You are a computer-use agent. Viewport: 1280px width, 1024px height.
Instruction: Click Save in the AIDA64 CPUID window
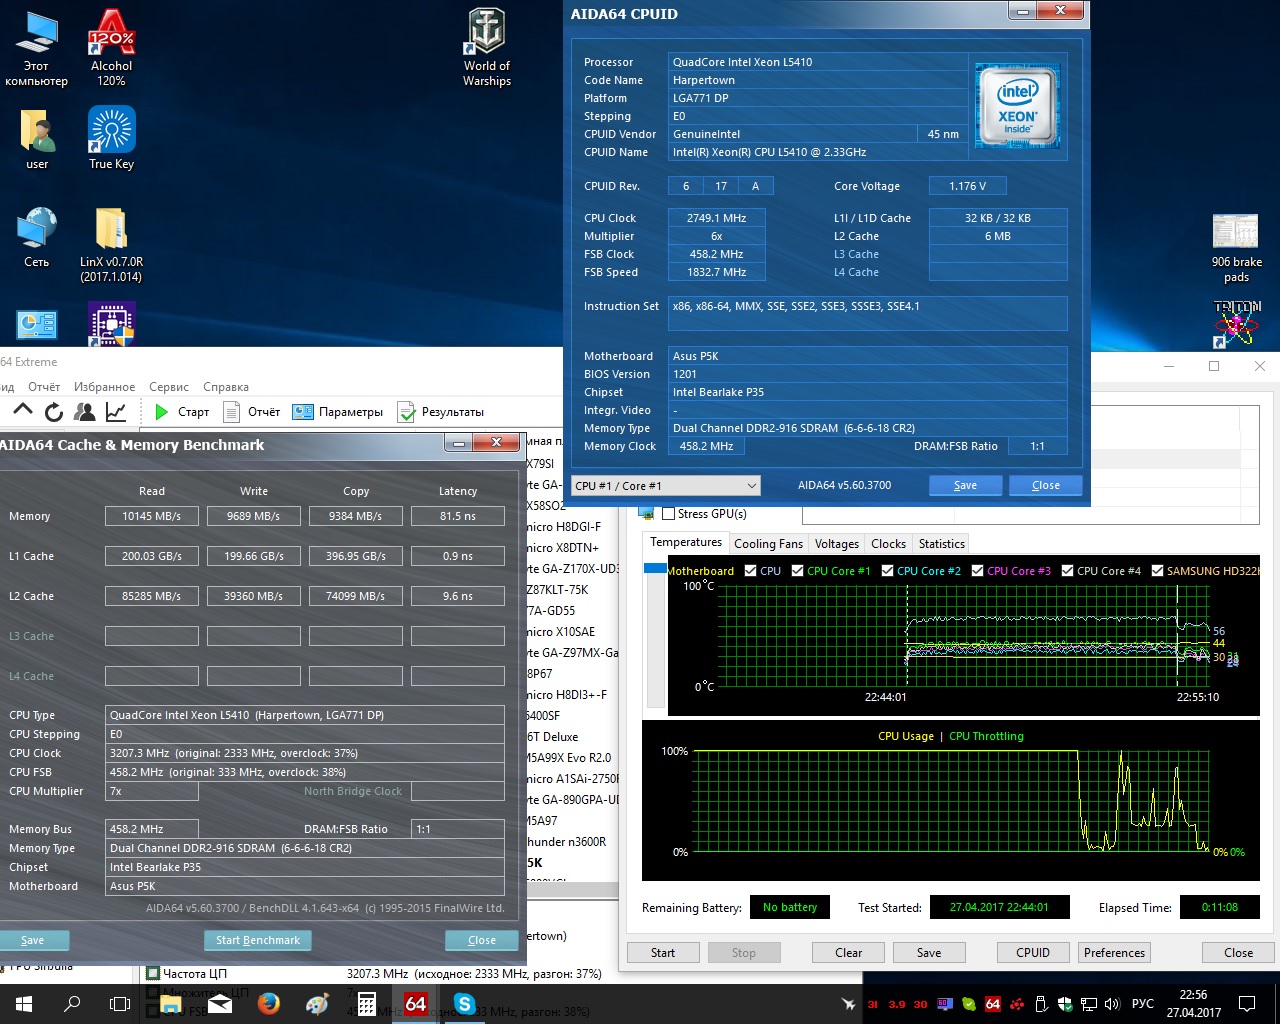coord(965,485)
